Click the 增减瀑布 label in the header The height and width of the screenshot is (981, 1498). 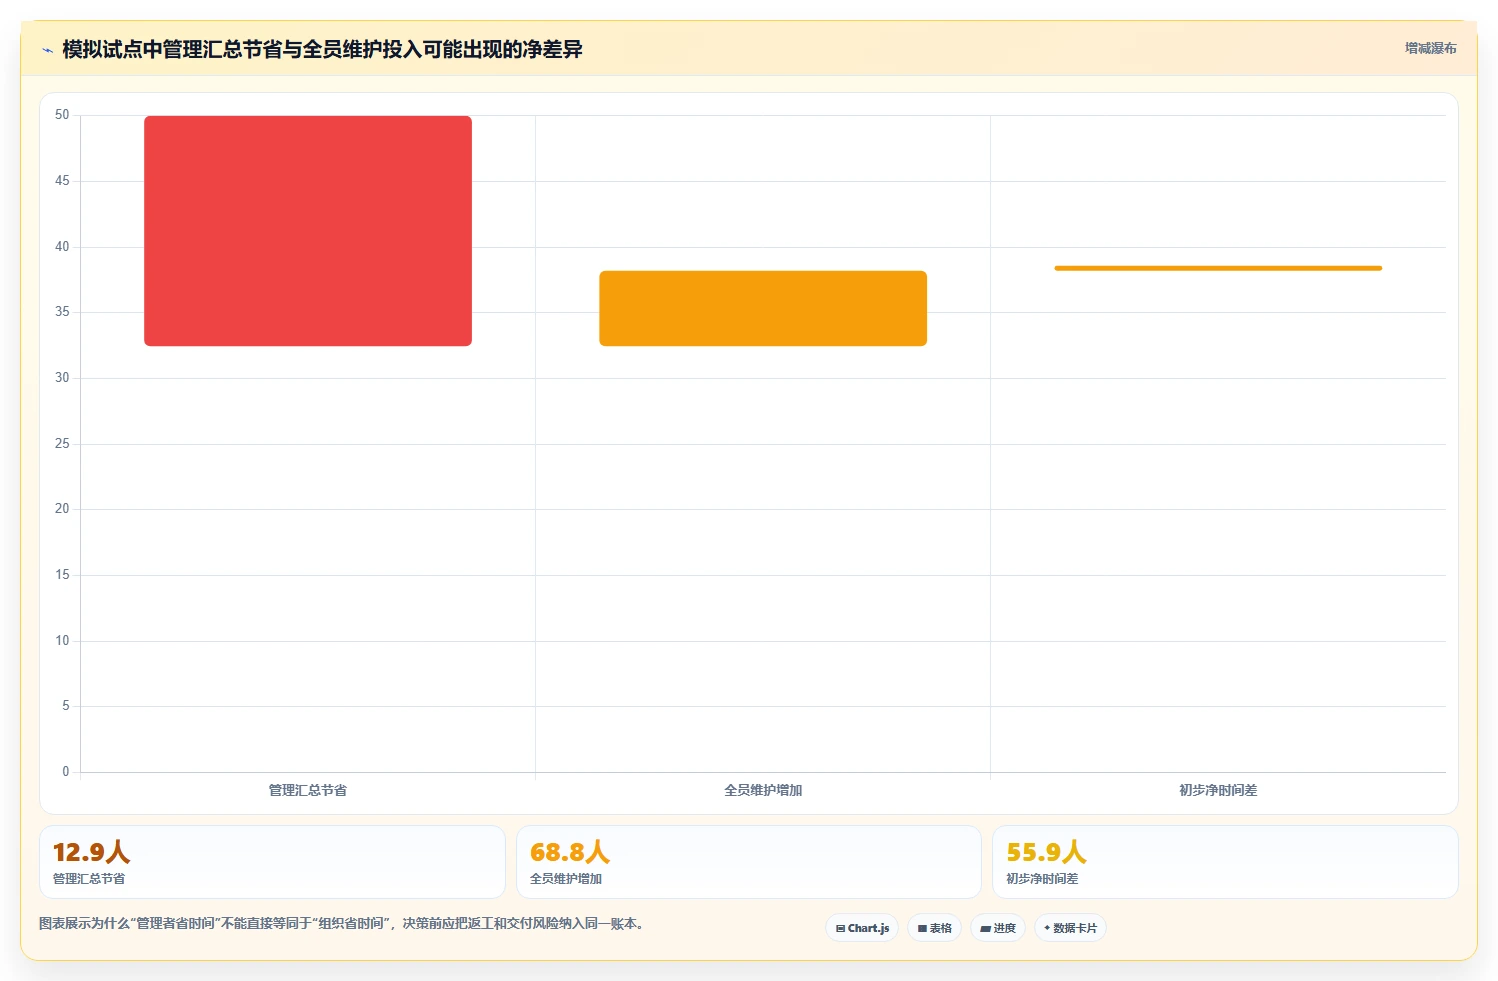1430,48
